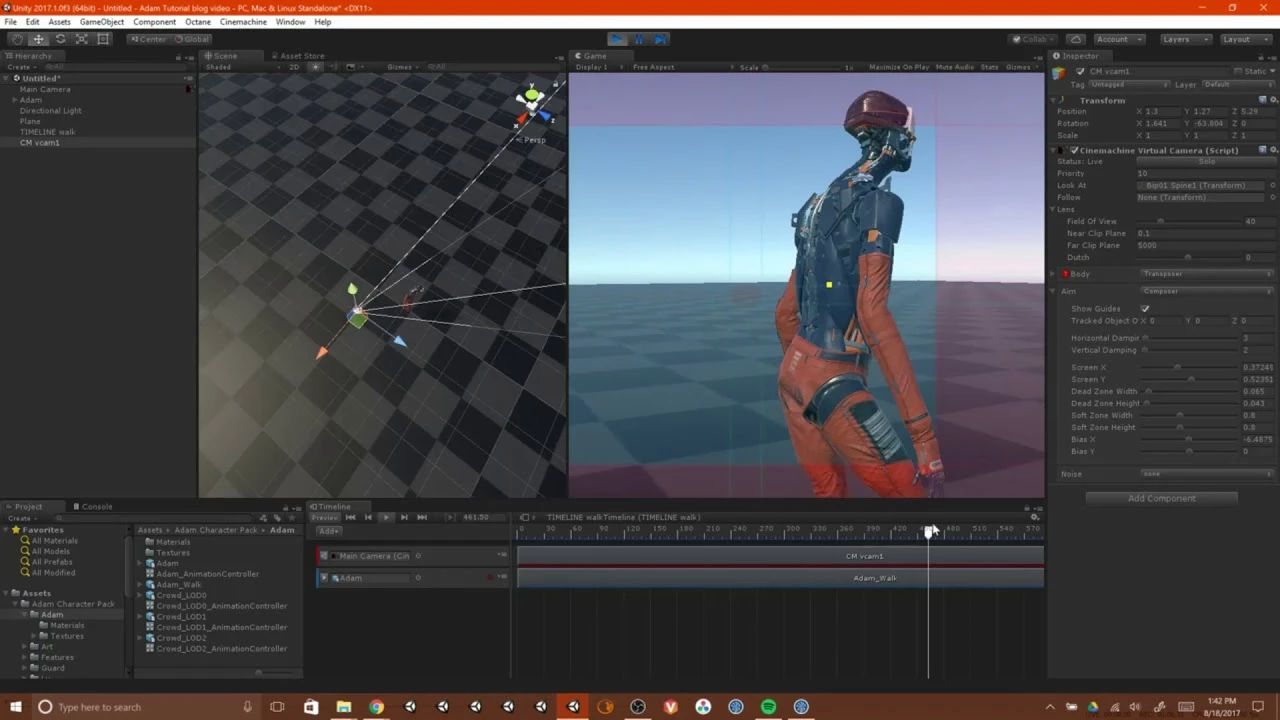Step to next timeline frame
The height and width of the screenshot is (720, 1280).
tap(404, 517)
